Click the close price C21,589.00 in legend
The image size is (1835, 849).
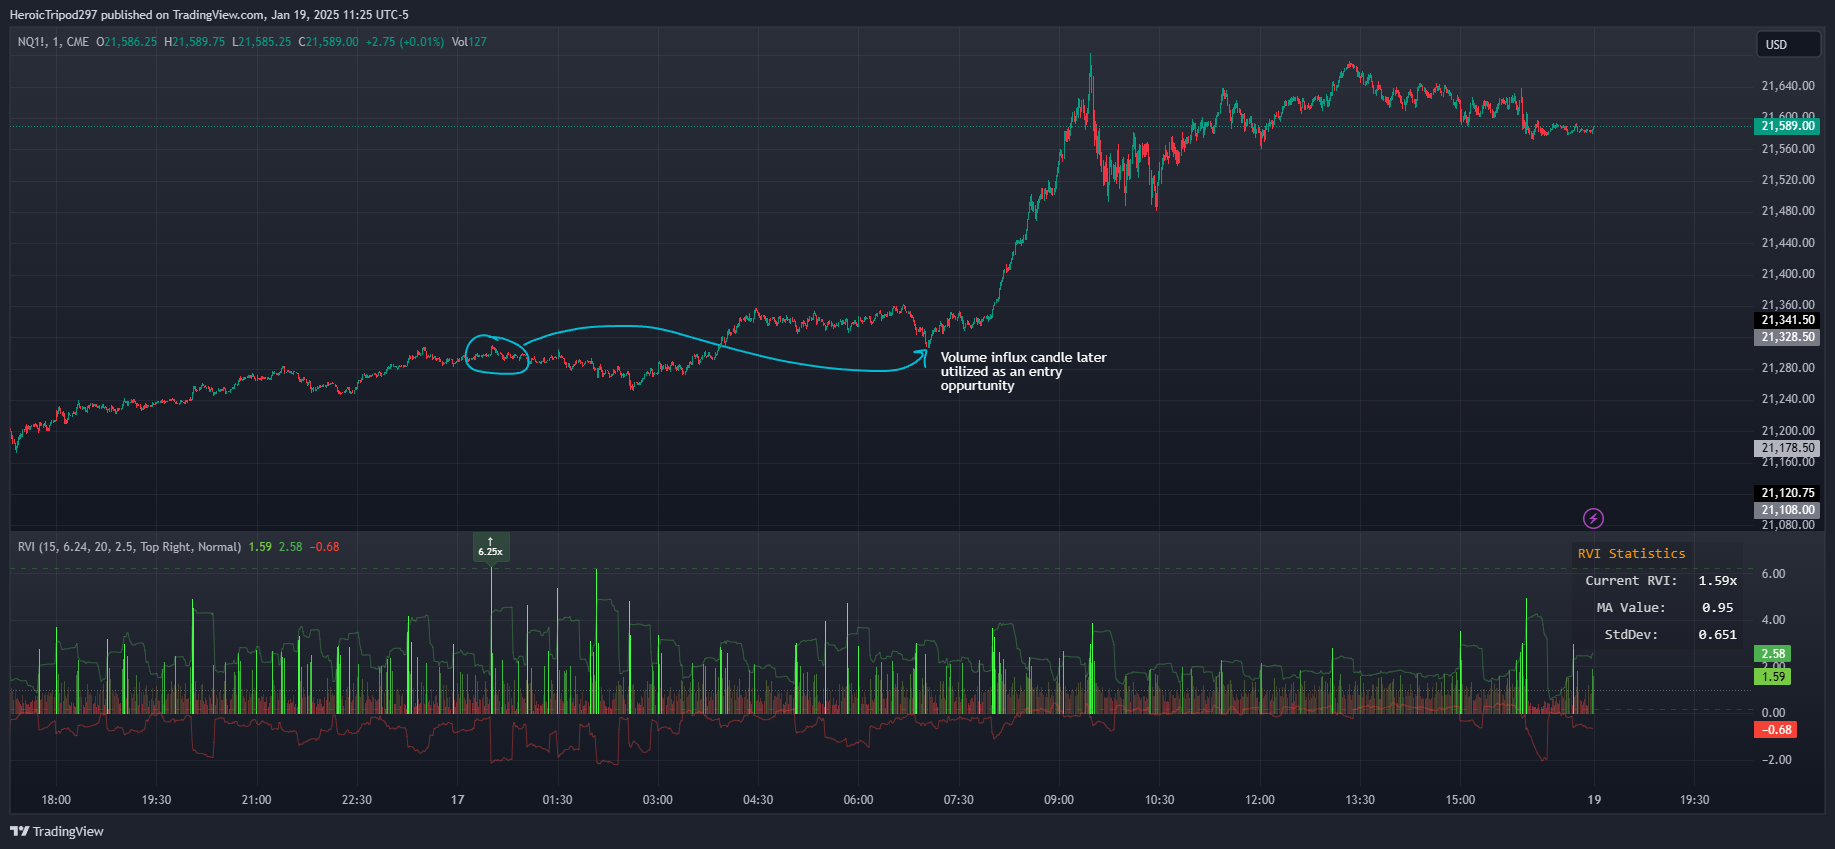(x=328, y=42)
